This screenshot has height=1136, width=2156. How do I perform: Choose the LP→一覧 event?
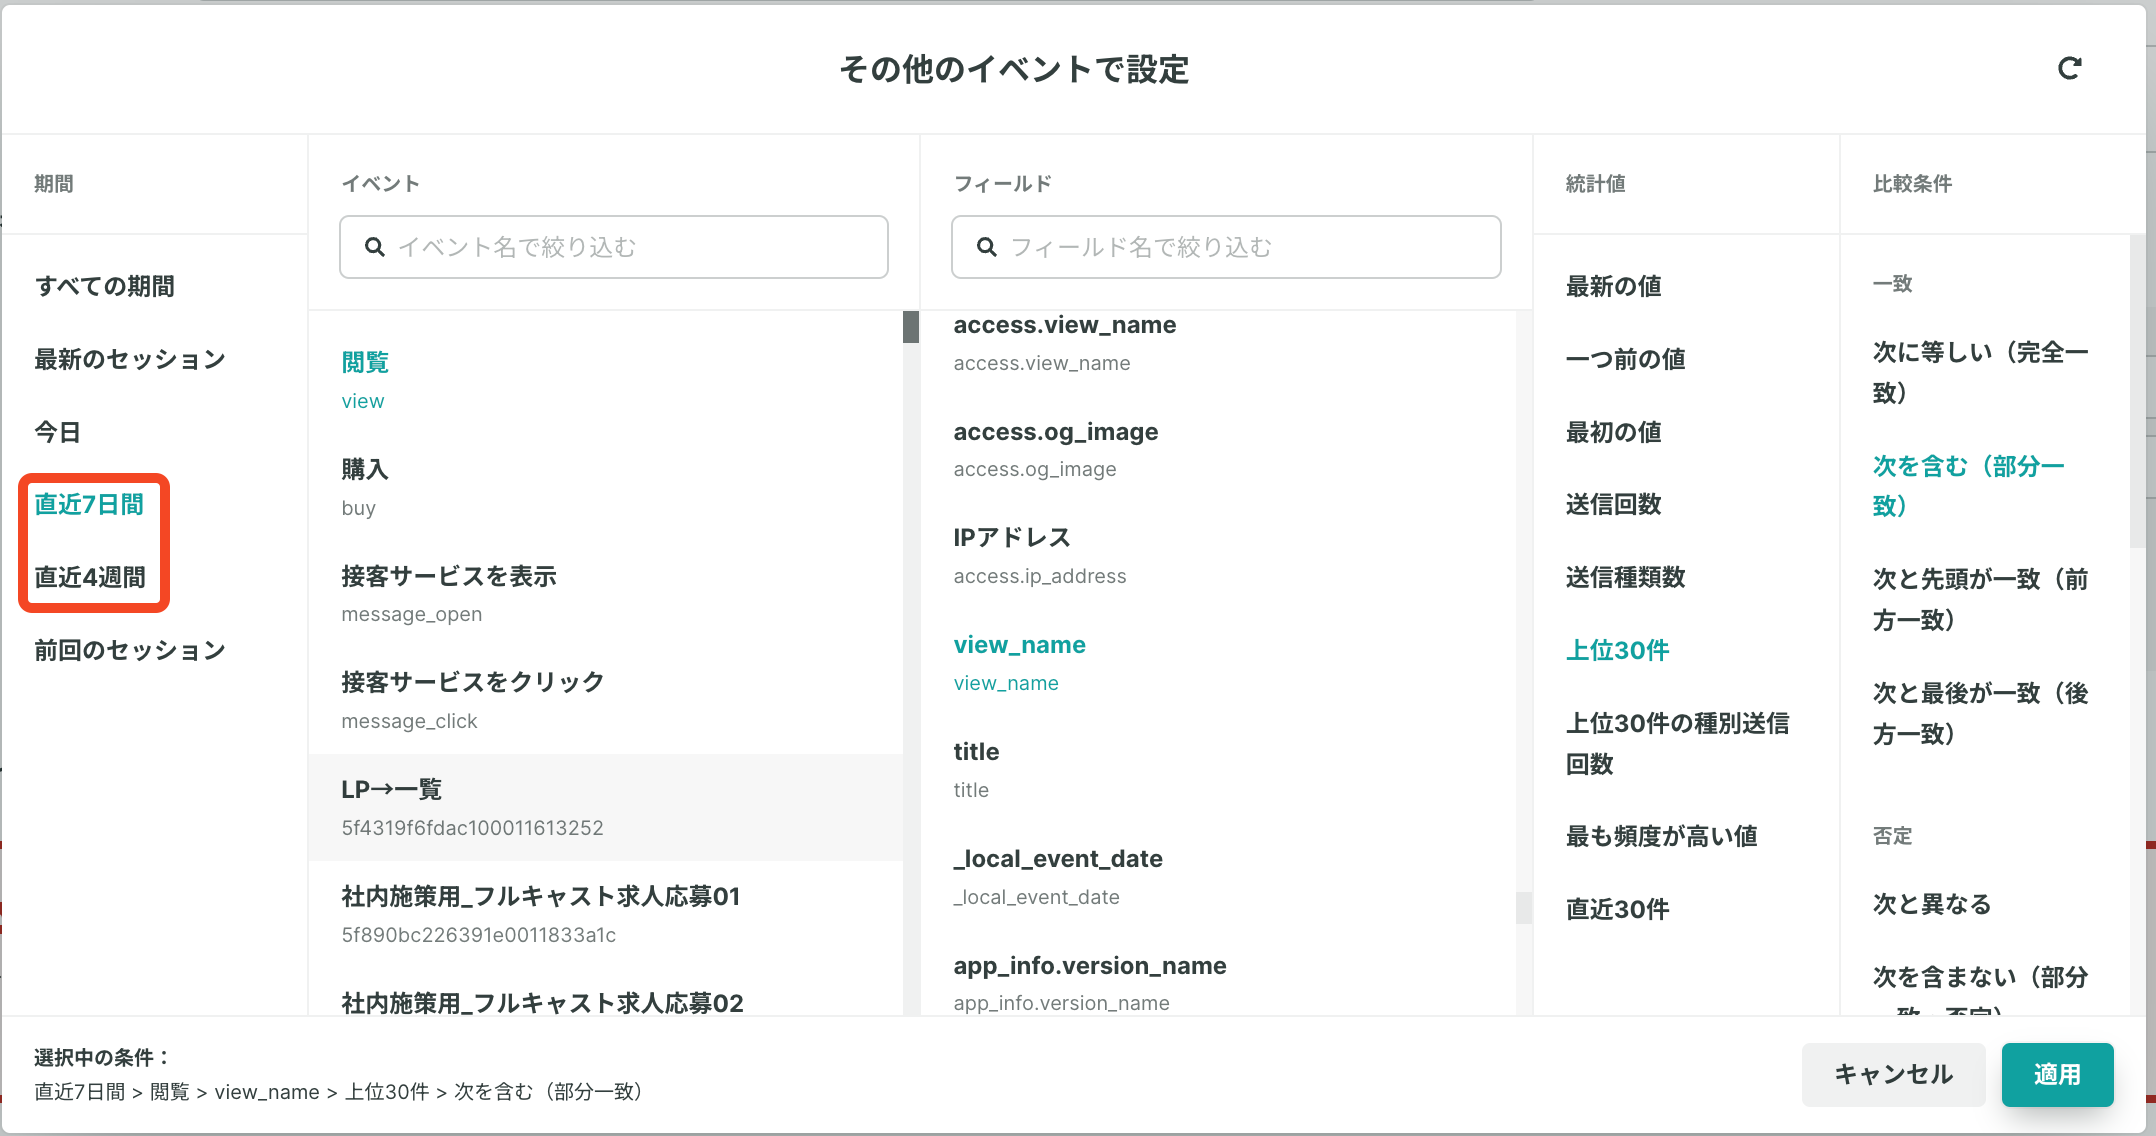606,807
